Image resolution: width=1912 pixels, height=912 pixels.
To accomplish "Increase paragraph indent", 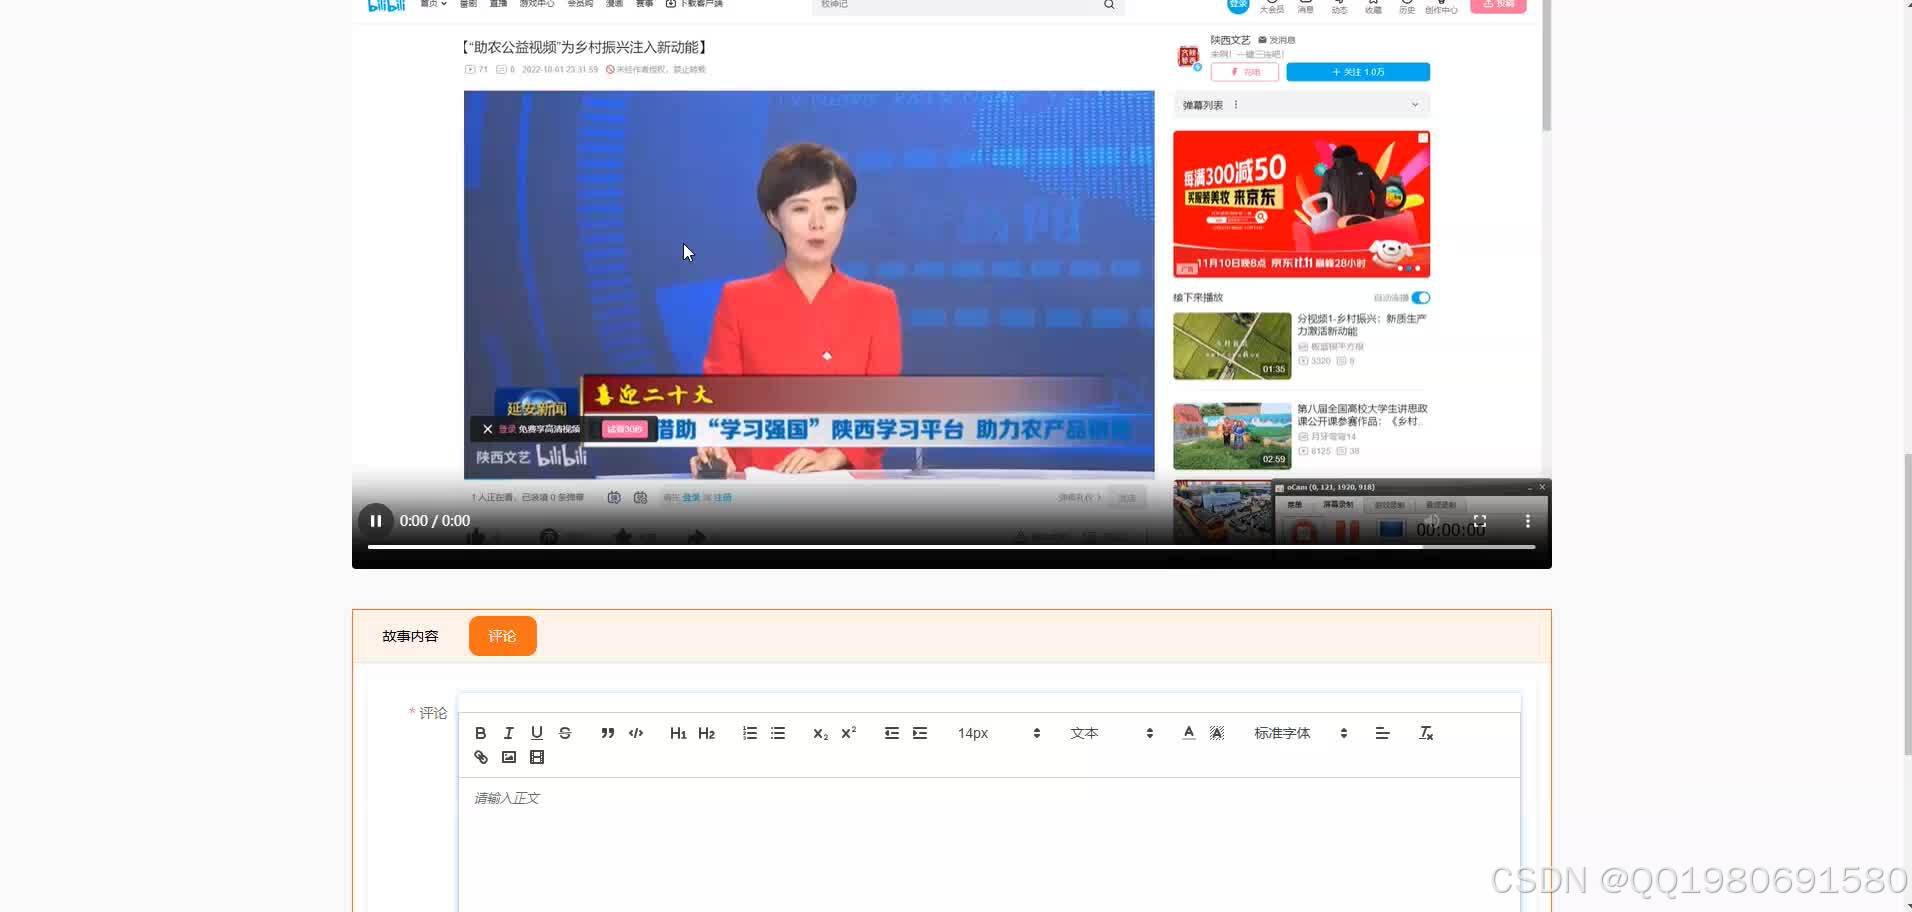I will tap(920, 733).
